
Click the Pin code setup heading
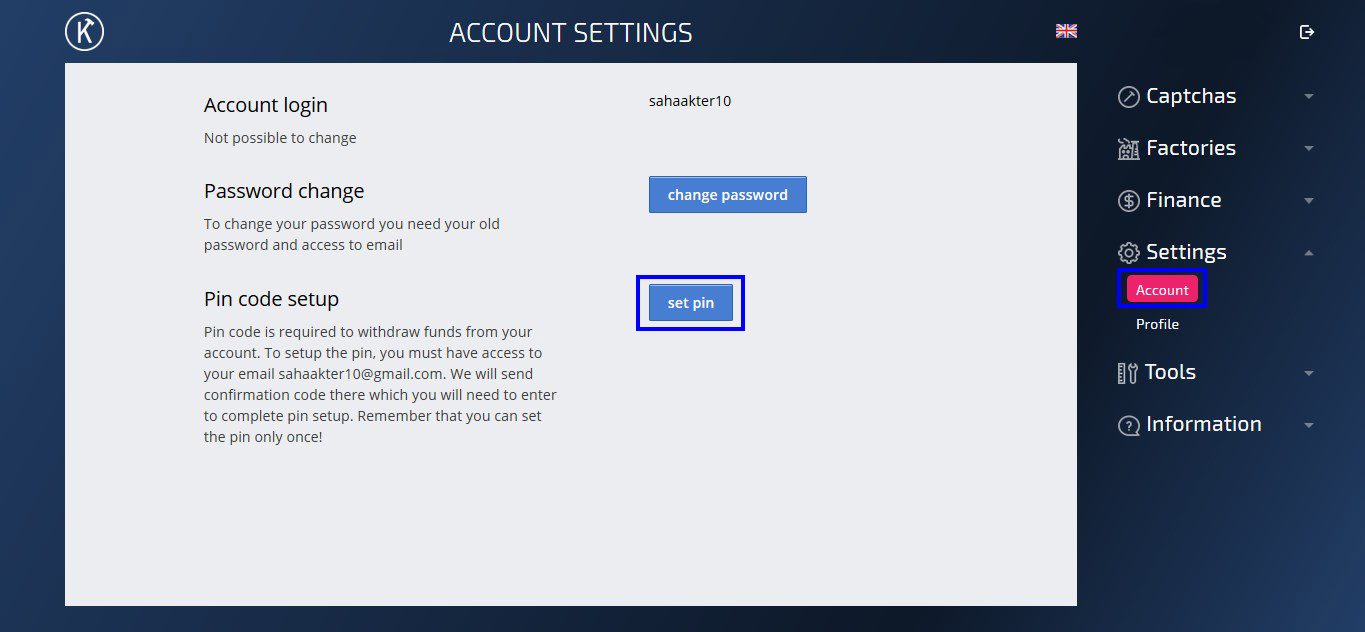point(271,299)
